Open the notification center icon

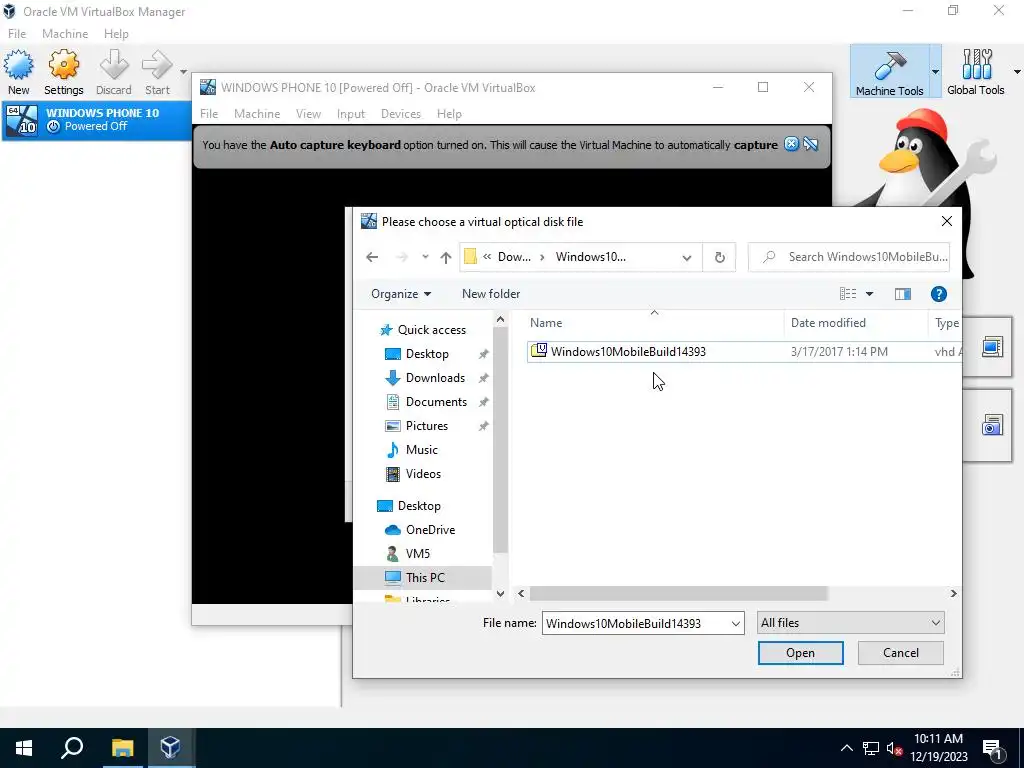pos(993,748)
